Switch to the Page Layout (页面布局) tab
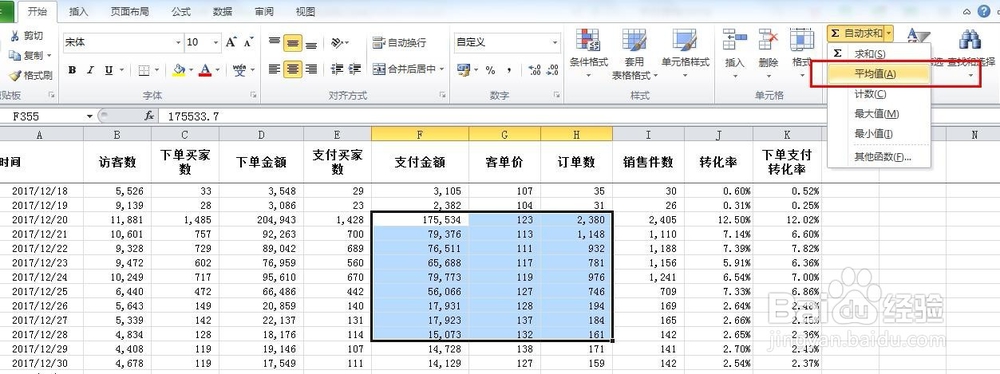 [129, 11]
